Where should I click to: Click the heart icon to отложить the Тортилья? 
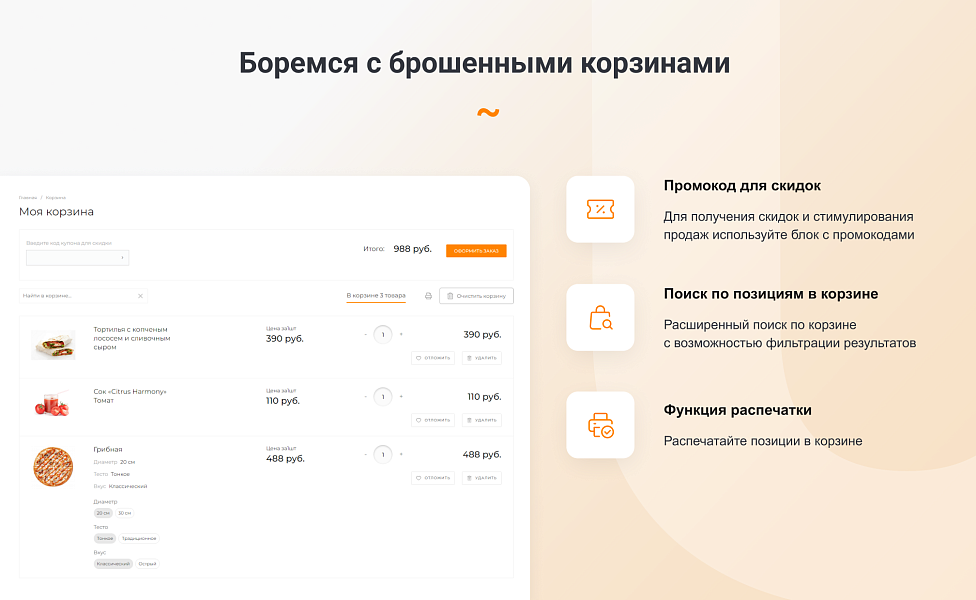click(419, 357)
